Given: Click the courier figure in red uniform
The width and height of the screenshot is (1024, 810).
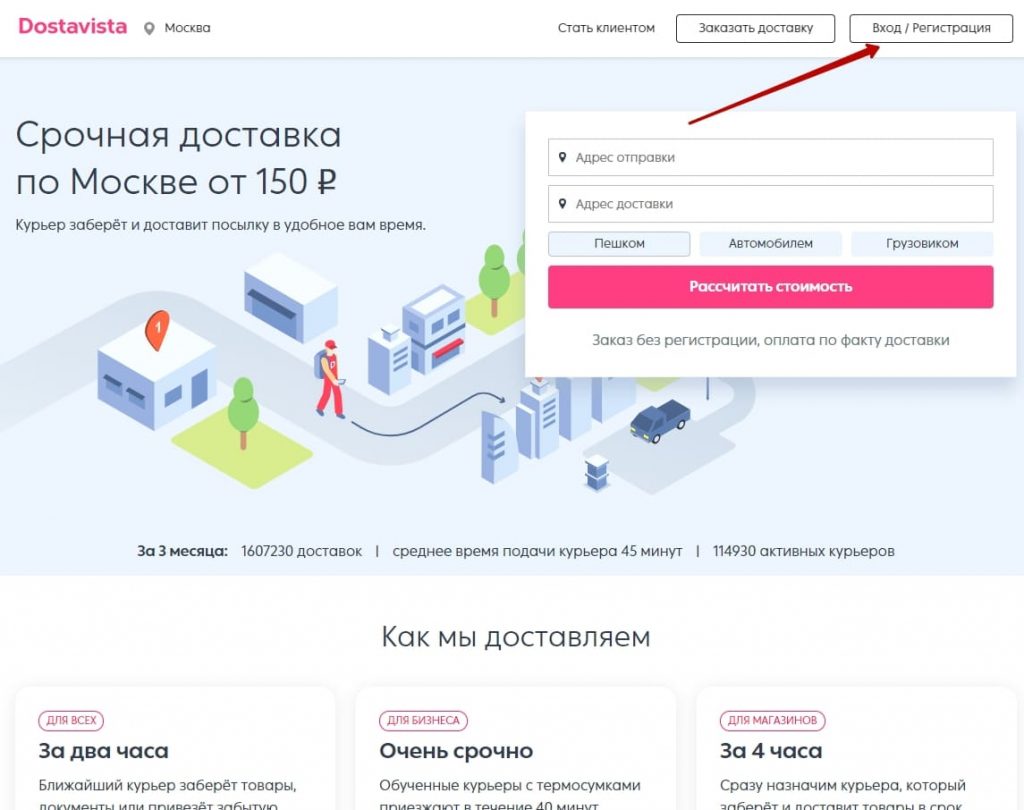Looking at the screenshot, I should click(x=330, y=379).
